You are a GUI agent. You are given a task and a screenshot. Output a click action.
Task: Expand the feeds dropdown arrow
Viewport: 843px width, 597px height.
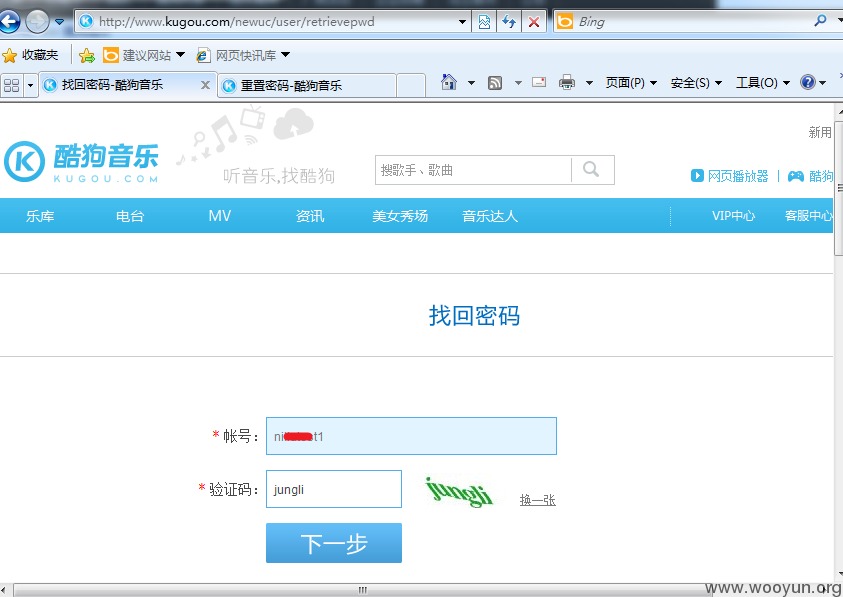tap(518, 83)
